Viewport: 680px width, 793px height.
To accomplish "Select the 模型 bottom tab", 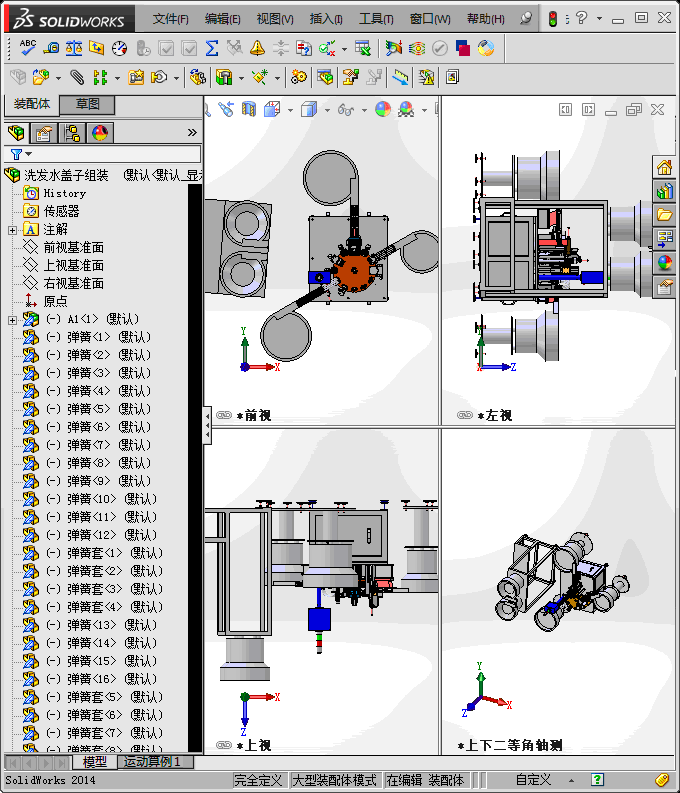I will click(95, 762).
